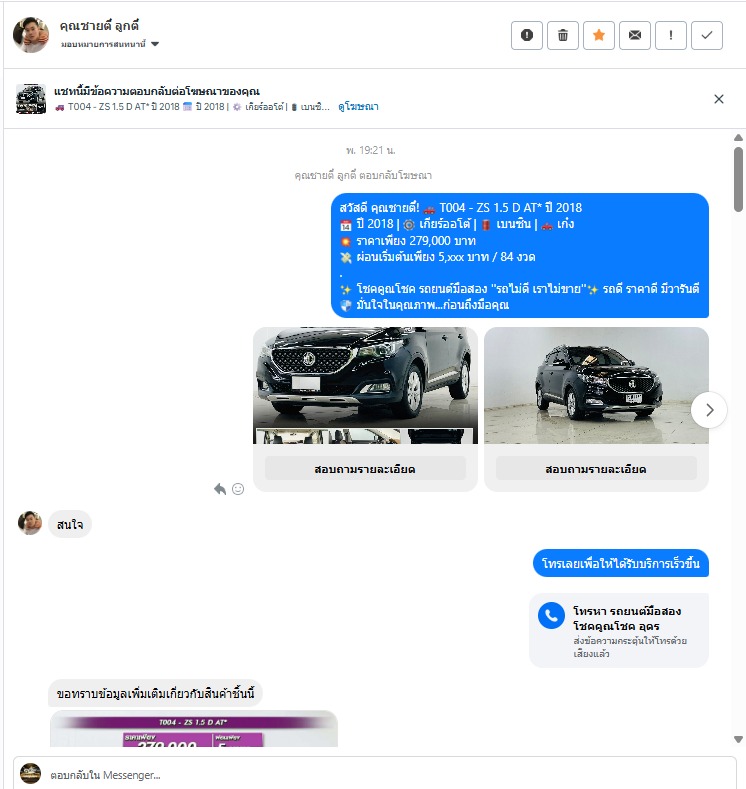This screenshot has height=789, width=746.
Task: Click the chat scrollbar down arrow
Action: click(x=738, y=739)
